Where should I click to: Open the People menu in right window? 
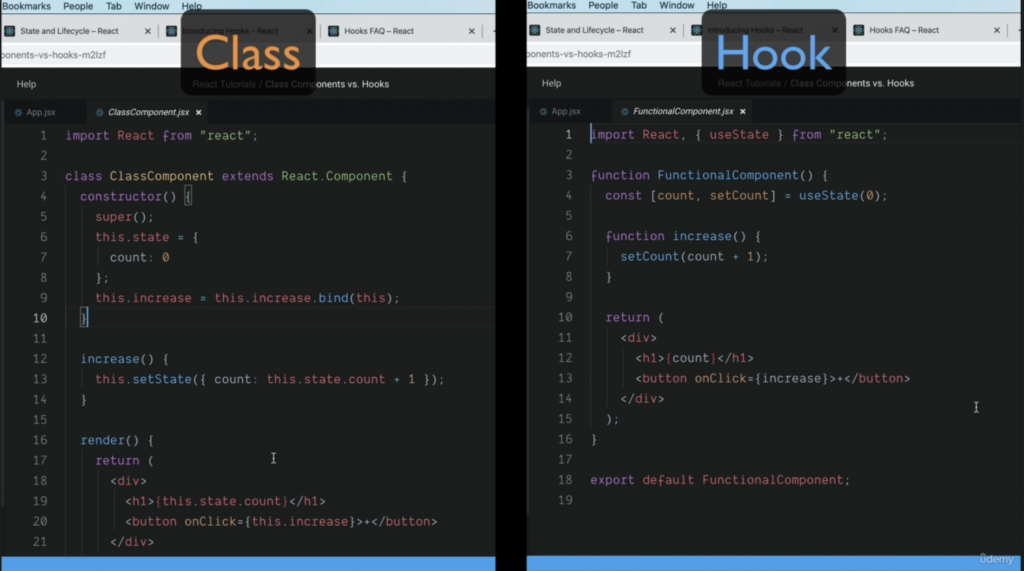click(x=603, y=5)
